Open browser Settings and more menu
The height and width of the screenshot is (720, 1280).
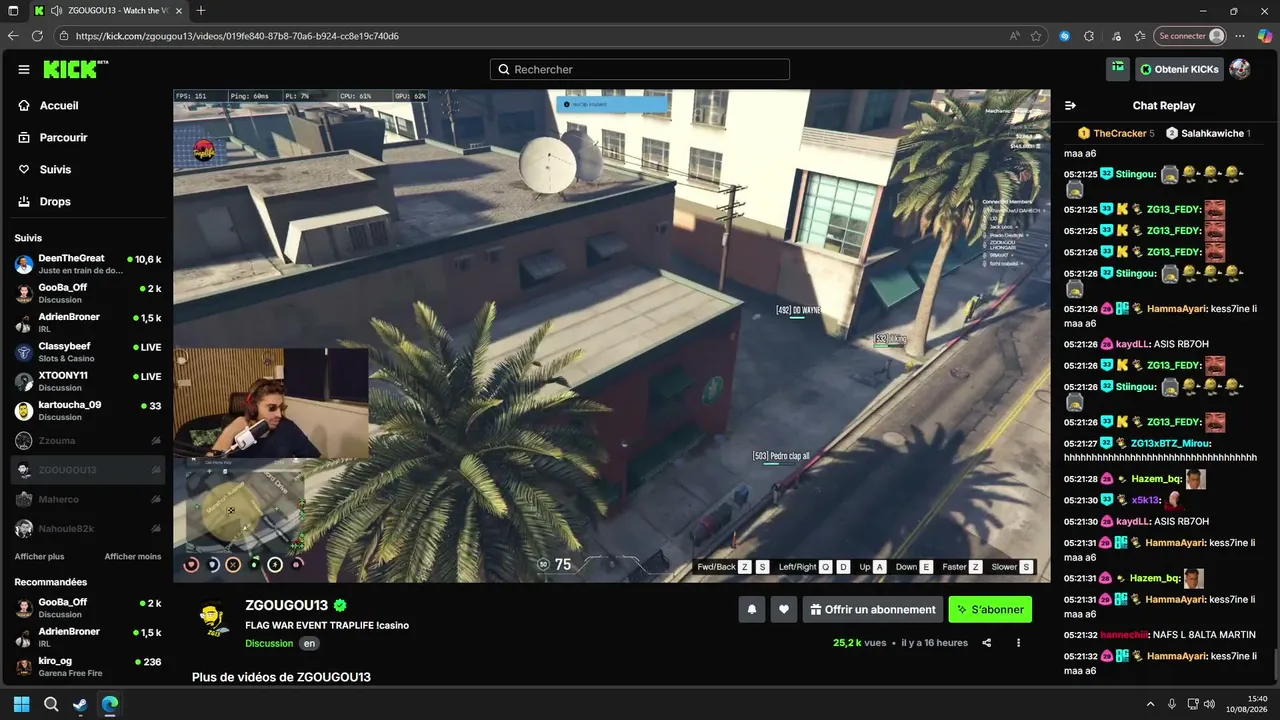[x=1240, y=36]
